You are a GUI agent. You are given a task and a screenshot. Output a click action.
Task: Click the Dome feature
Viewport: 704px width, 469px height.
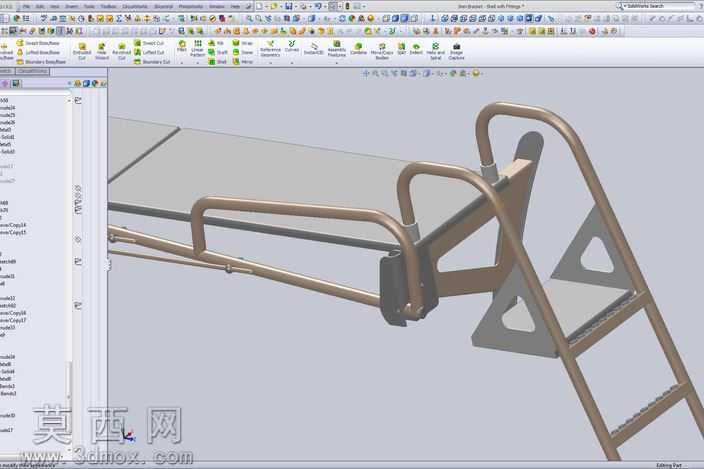(x=243, y=53)
